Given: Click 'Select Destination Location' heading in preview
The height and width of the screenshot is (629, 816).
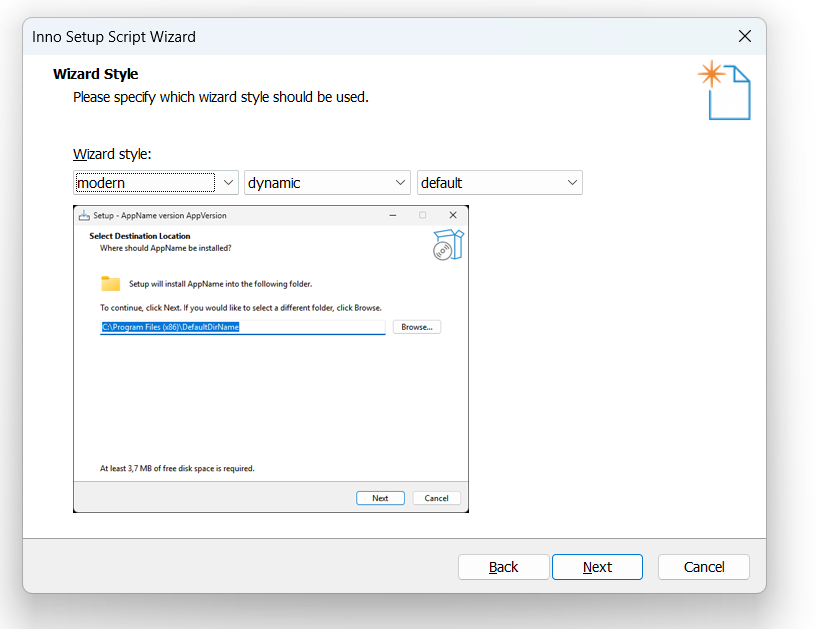Looking at the screenshot, I should tap(139, 236).
